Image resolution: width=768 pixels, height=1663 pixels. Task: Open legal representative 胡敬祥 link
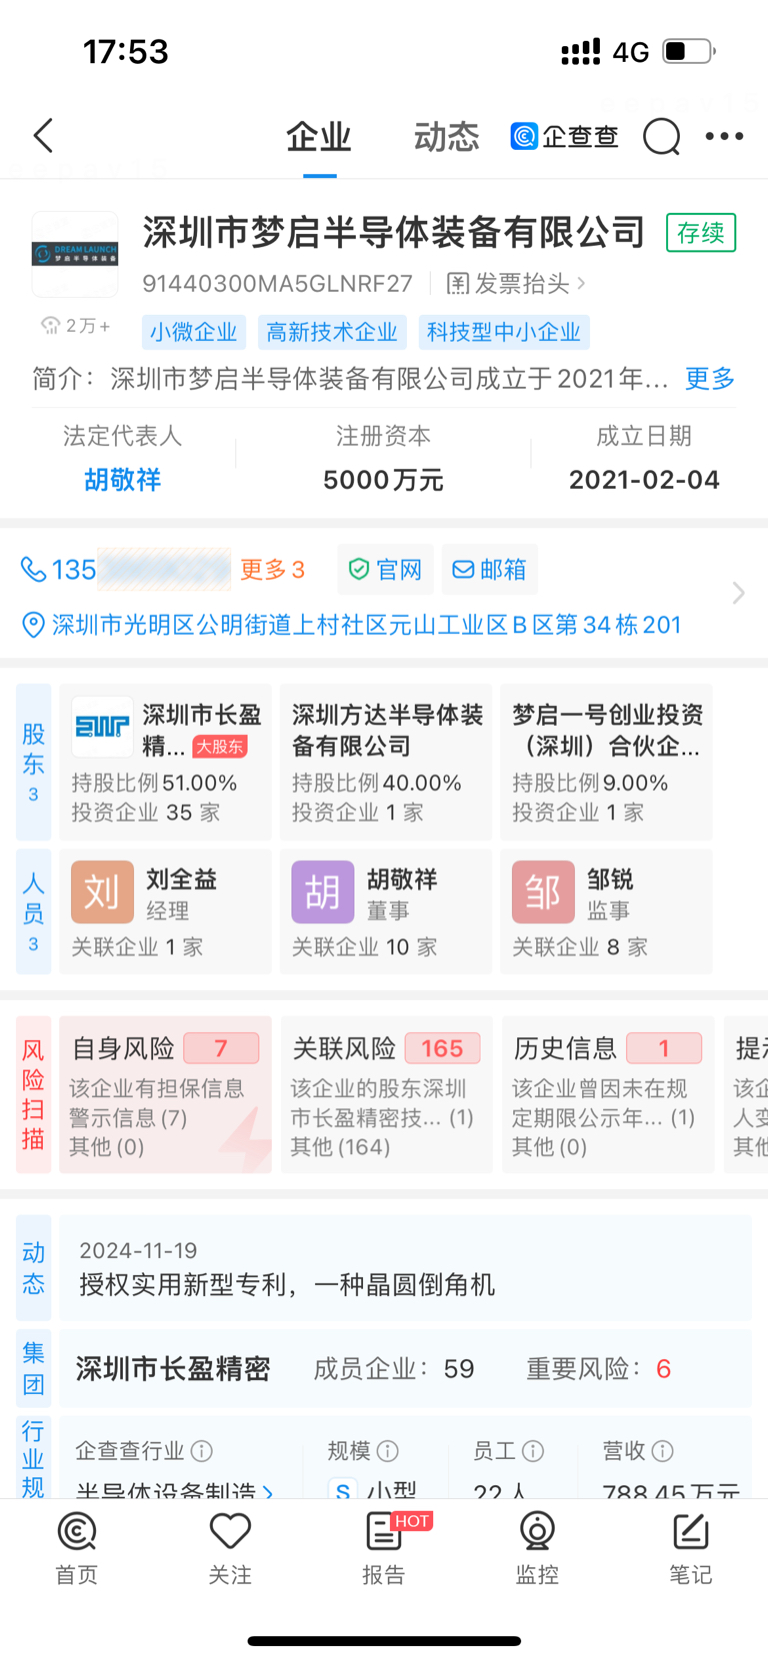coord(122,480)
